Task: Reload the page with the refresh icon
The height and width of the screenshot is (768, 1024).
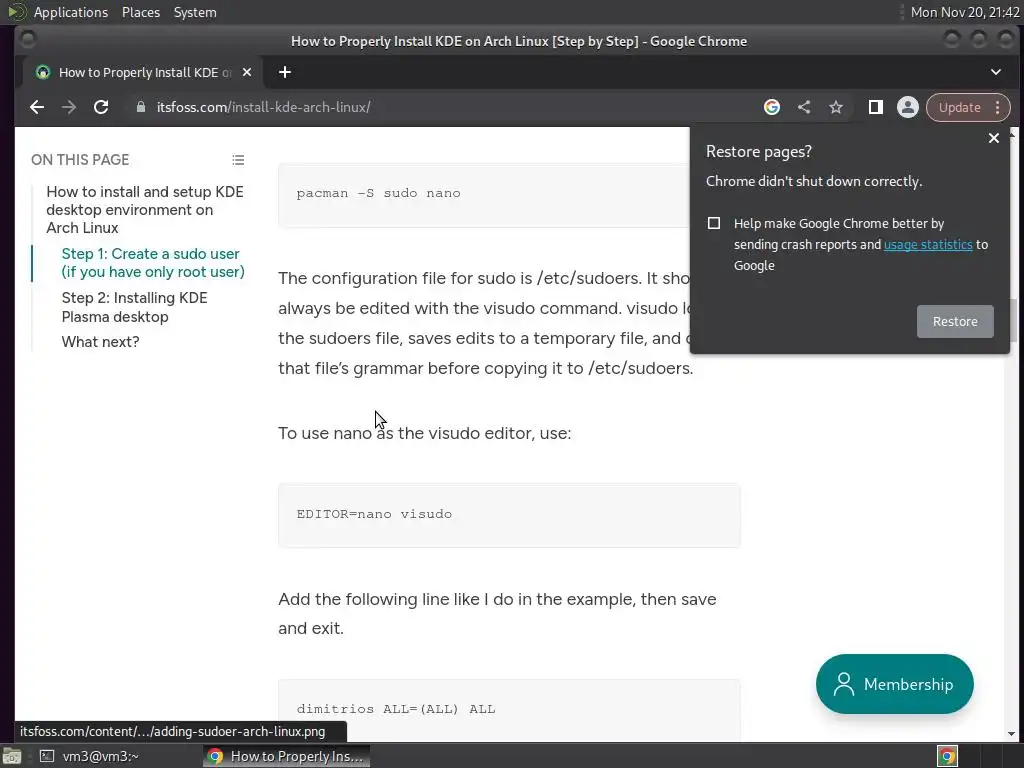Action: click(x=101, y=107)
